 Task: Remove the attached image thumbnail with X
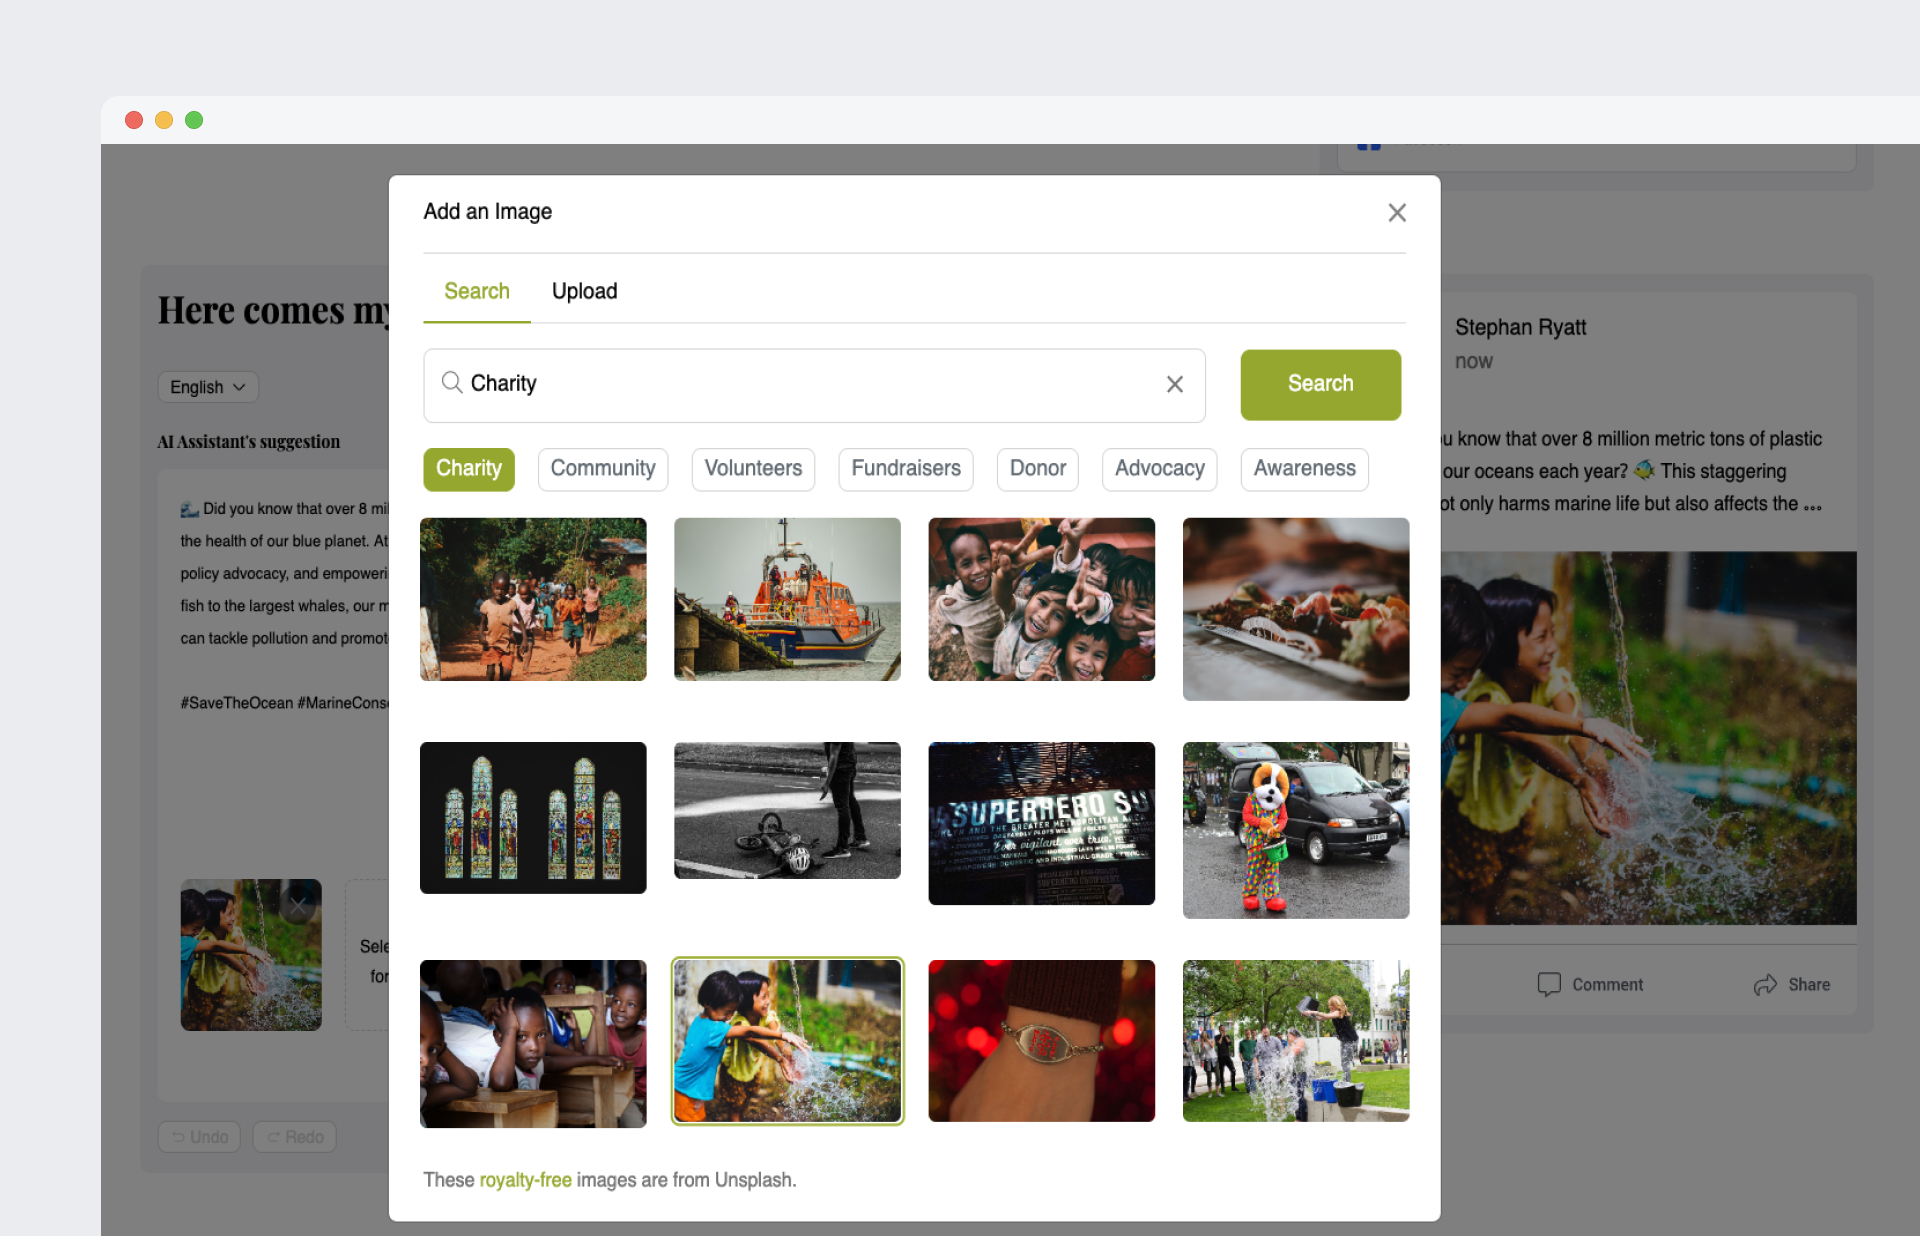(x=298, y=905)
